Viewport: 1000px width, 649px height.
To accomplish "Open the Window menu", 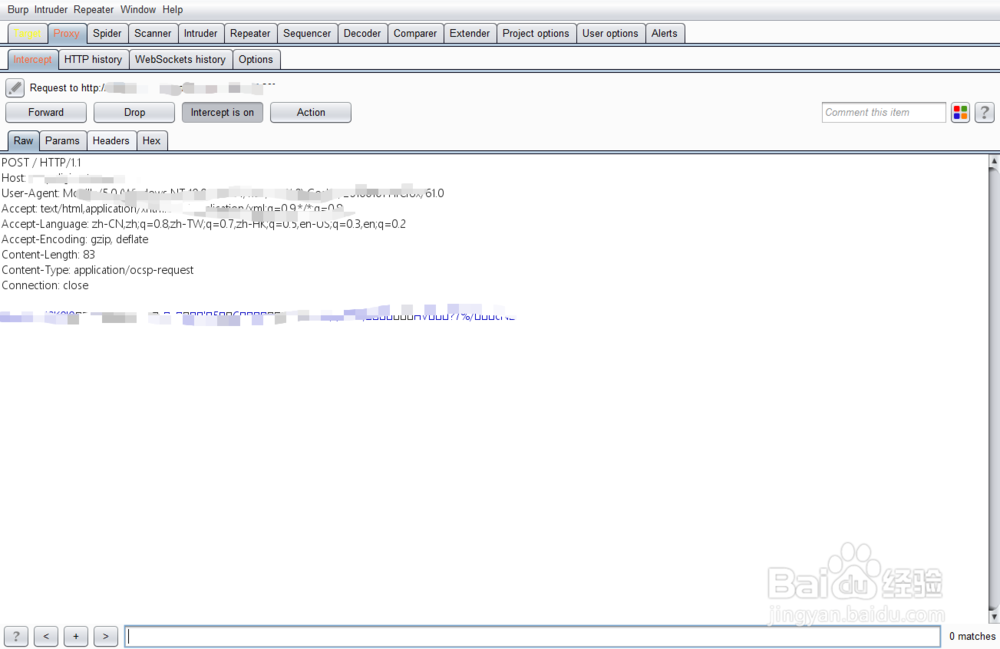I will click(x=138, y=10).
